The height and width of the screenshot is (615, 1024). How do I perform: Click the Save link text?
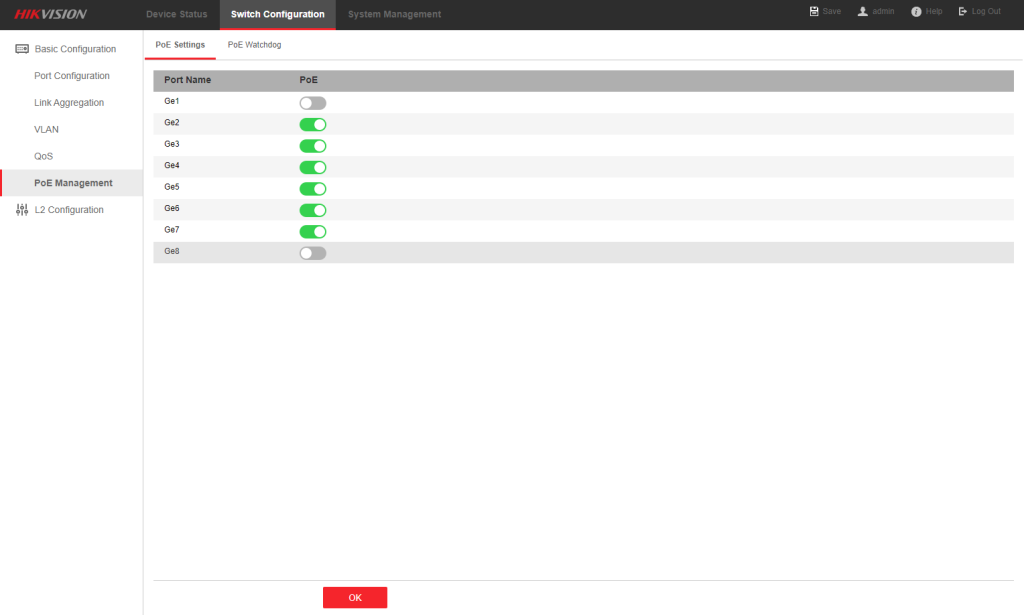[831, 11]
